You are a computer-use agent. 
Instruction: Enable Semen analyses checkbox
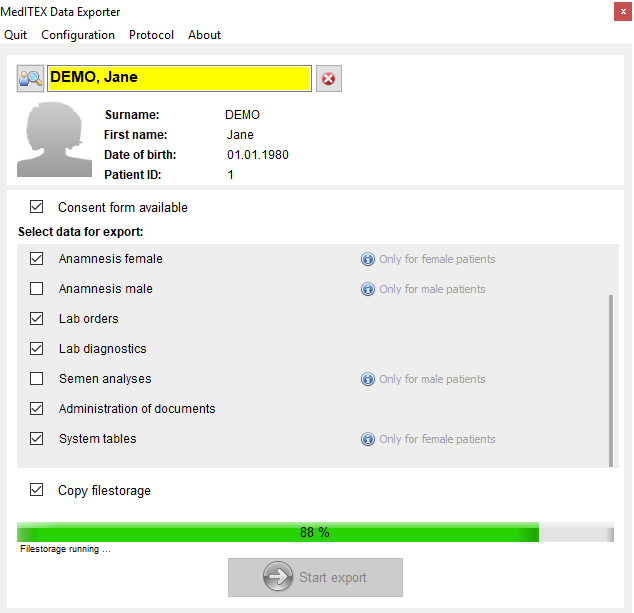(x=36, y=378)
